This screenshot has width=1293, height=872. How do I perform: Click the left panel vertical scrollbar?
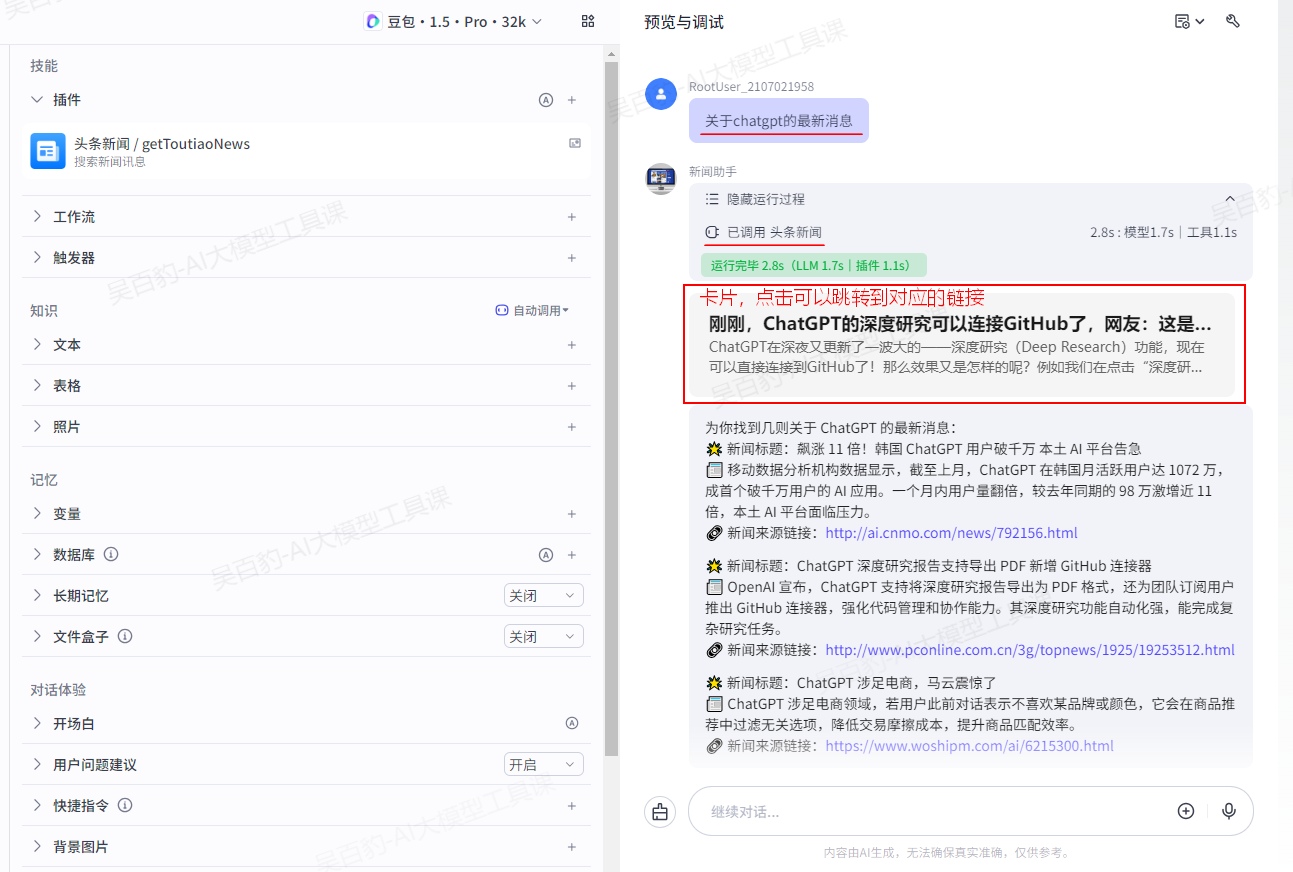[611, 408]
